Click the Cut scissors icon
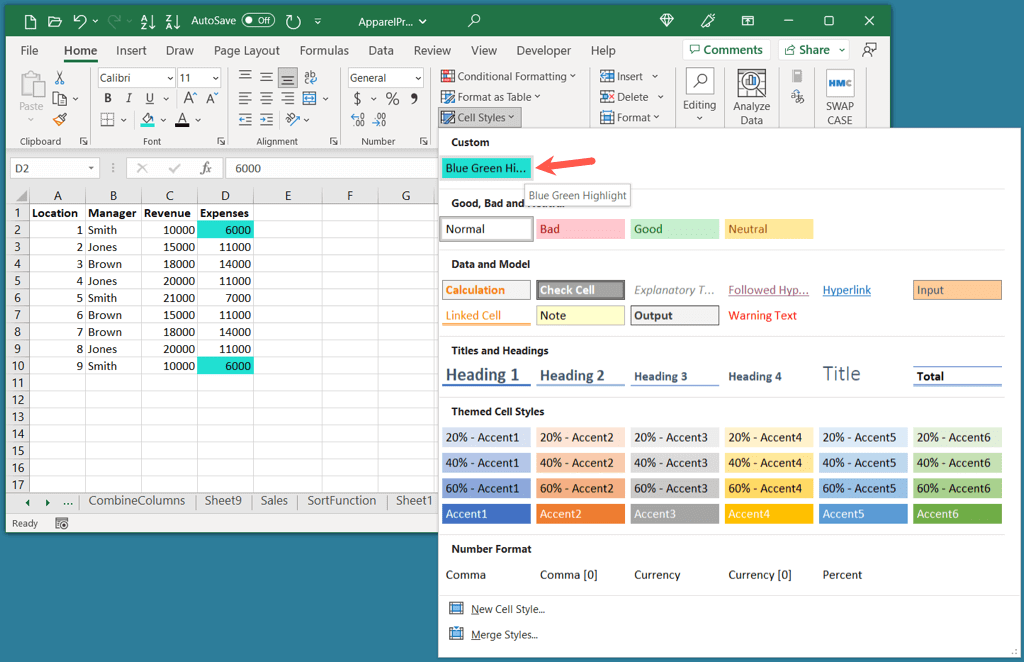Image resolution: width=1024 pixels, height=662 pixels. click(x=60, y=78)
